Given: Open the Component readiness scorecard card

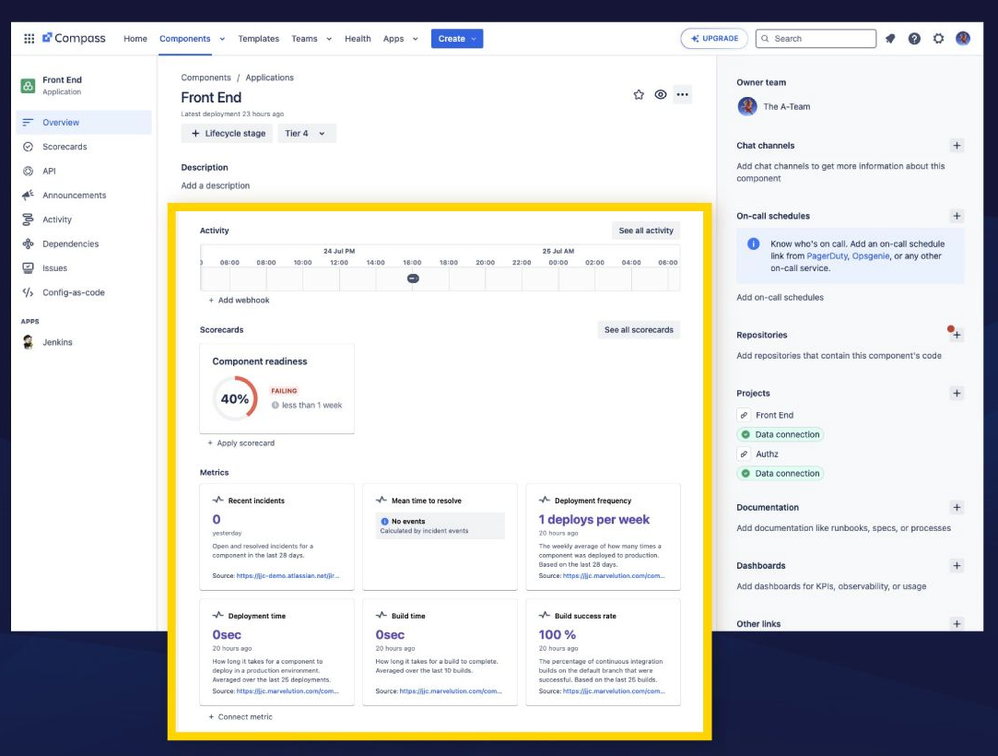Looking at the screenshot, I should click(x=277, y=389).
